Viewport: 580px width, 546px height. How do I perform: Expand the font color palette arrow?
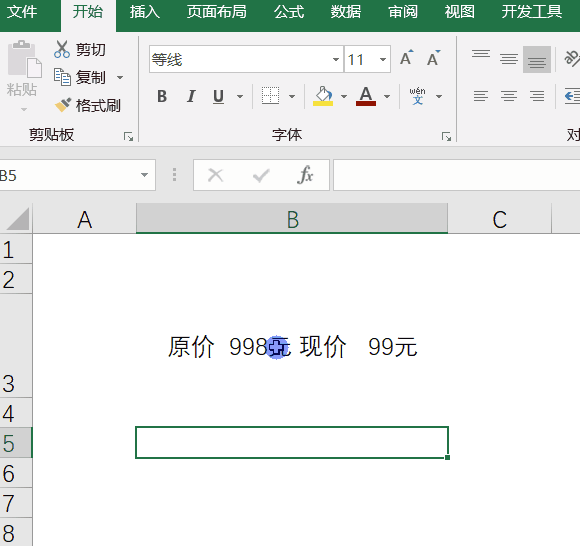387,97
